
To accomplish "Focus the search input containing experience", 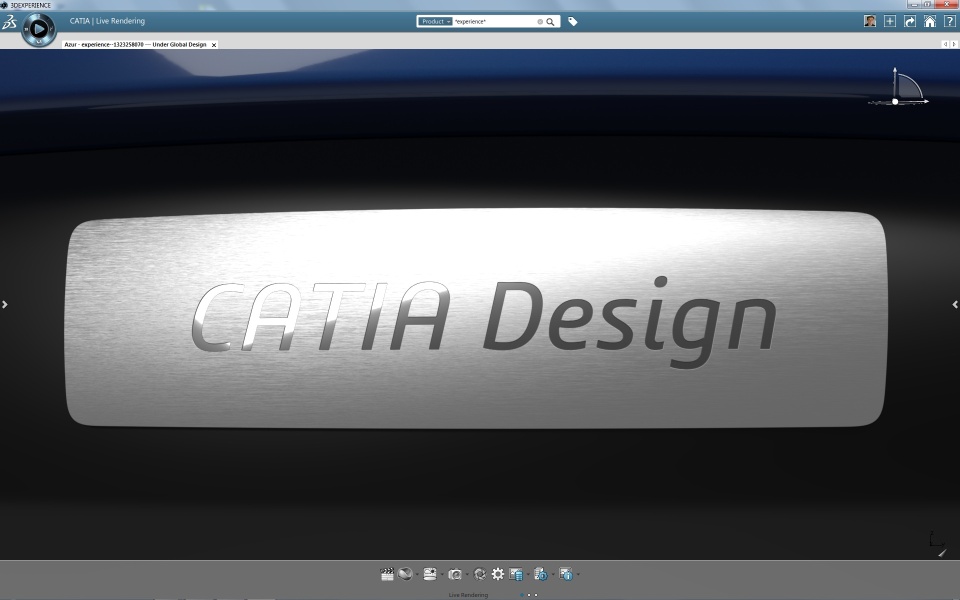I will point(493,21).
